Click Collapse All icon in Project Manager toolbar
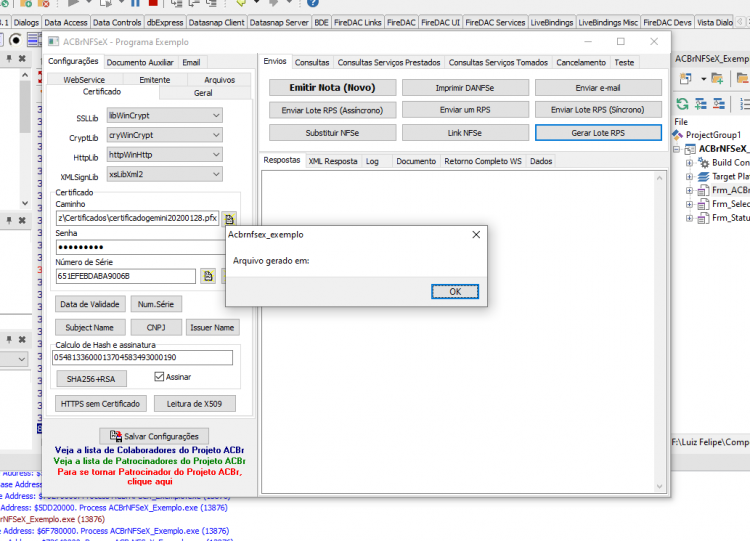The width and height of the screenshot is (750, 541). click(x=719, y=103)
